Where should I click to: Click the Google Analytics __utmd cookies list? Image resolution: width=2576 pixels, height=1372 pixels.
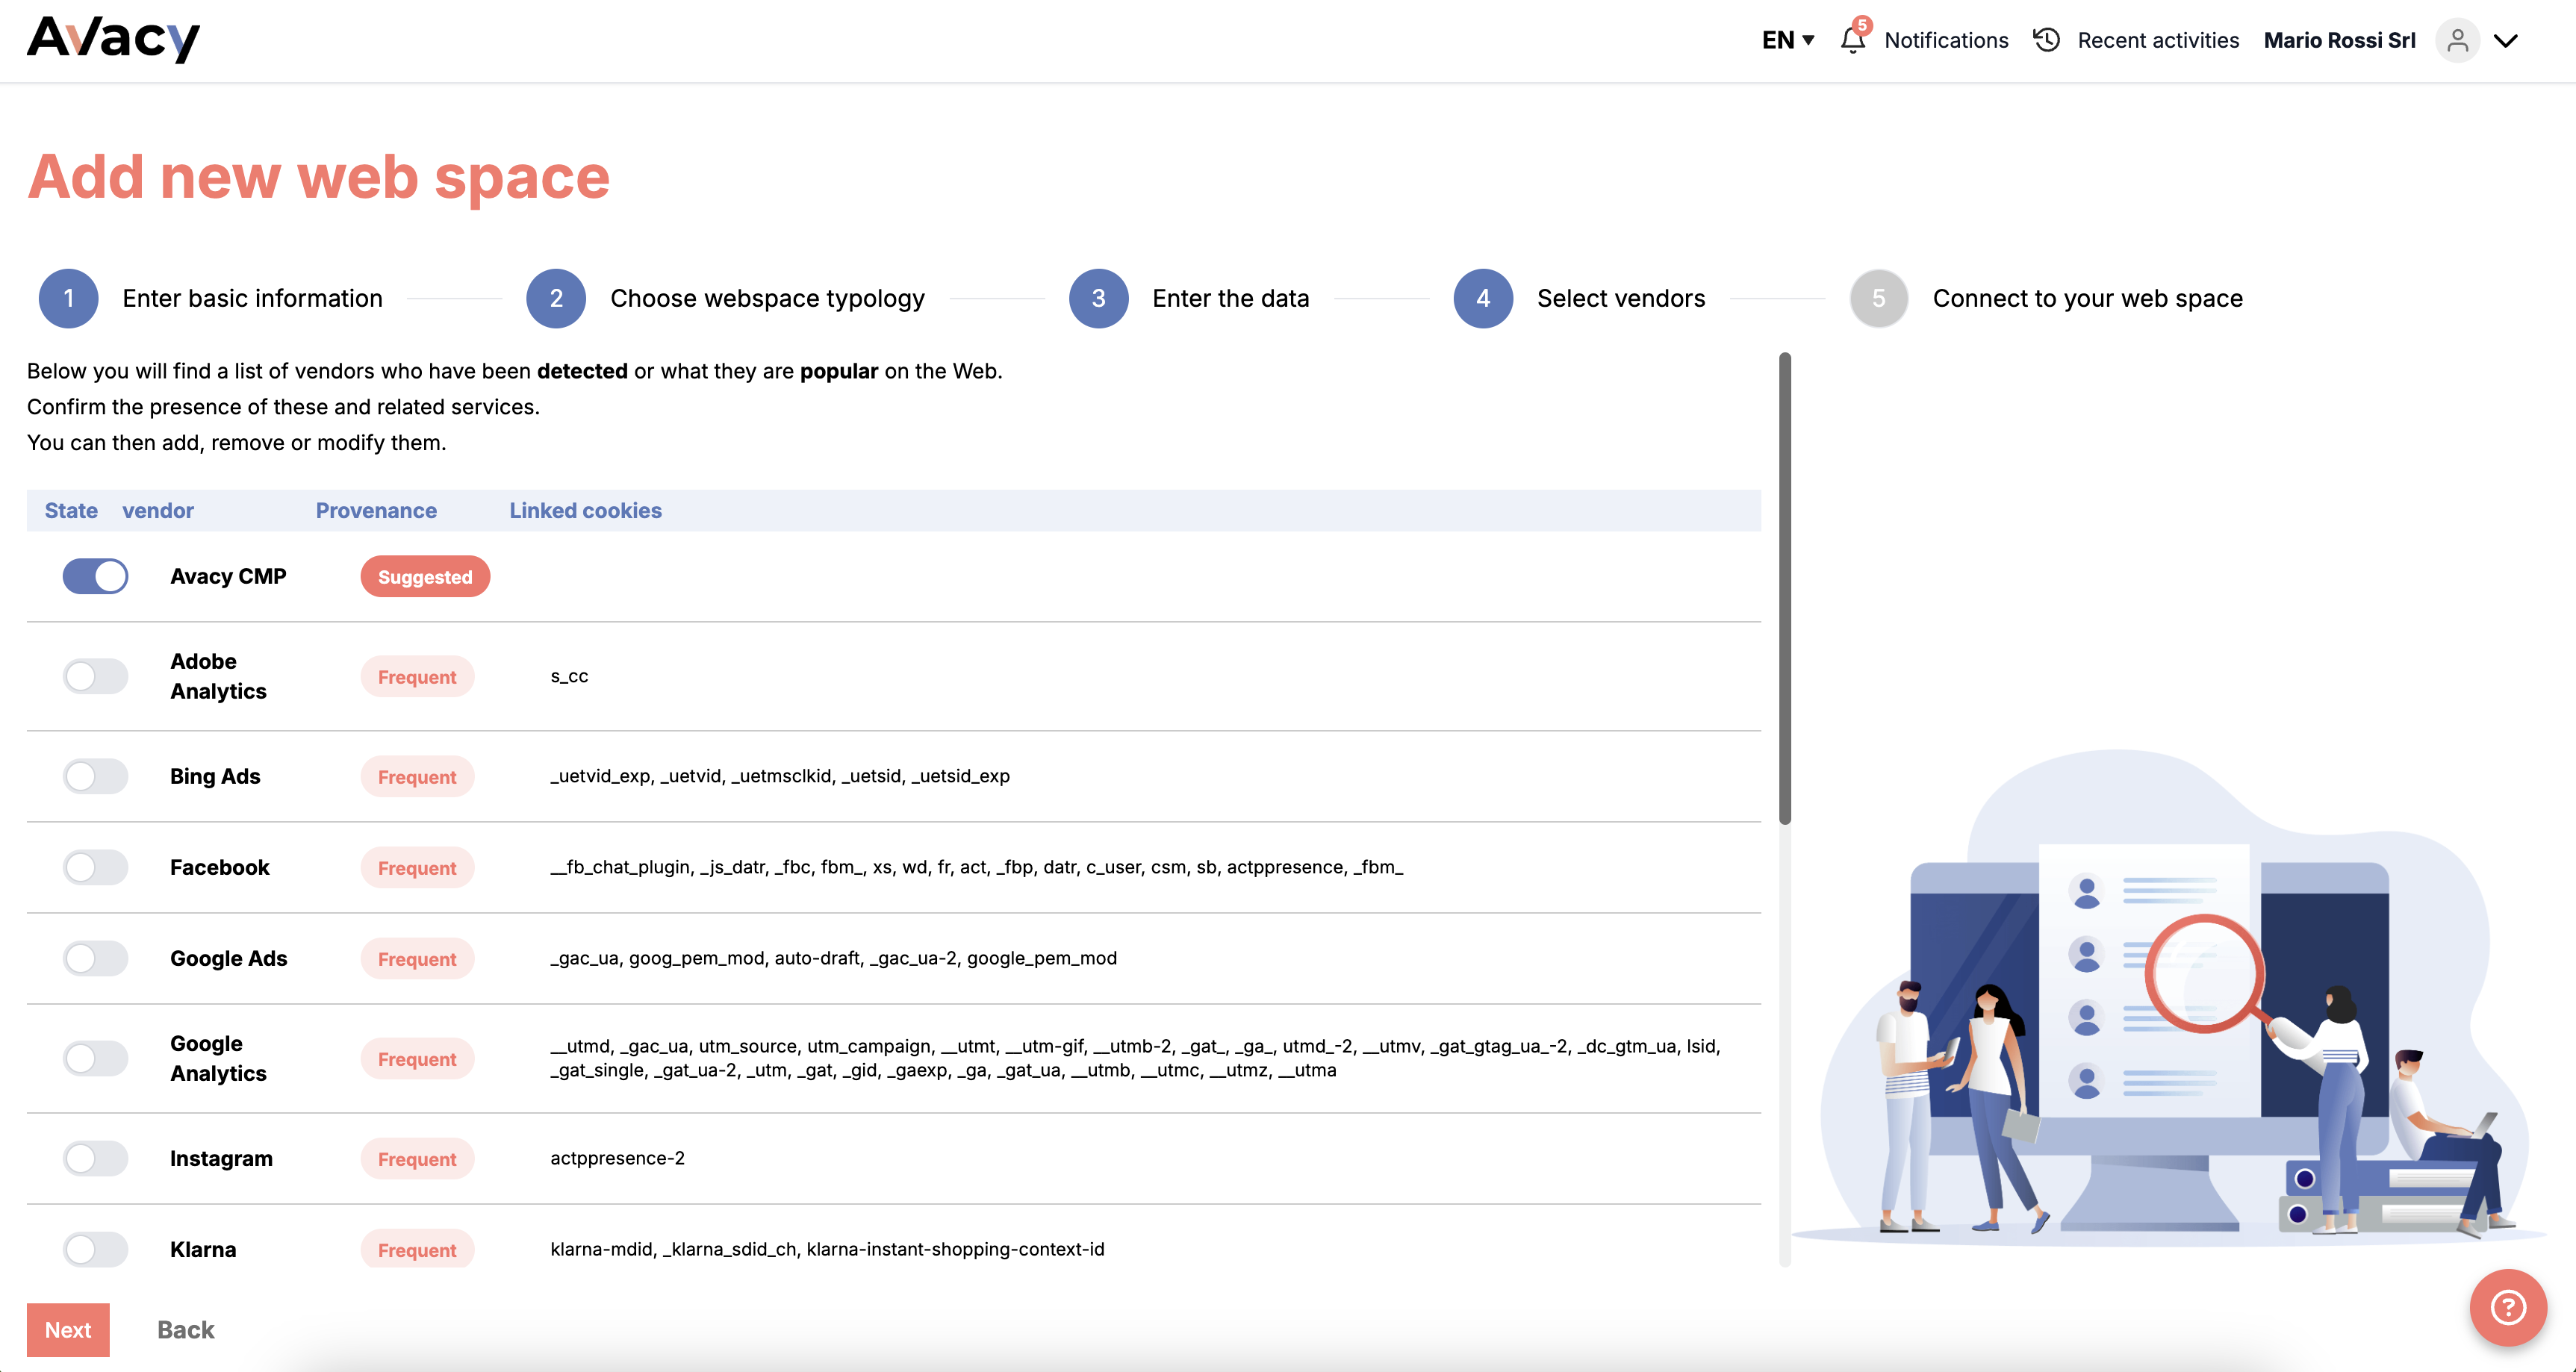coord(1135,1058)
